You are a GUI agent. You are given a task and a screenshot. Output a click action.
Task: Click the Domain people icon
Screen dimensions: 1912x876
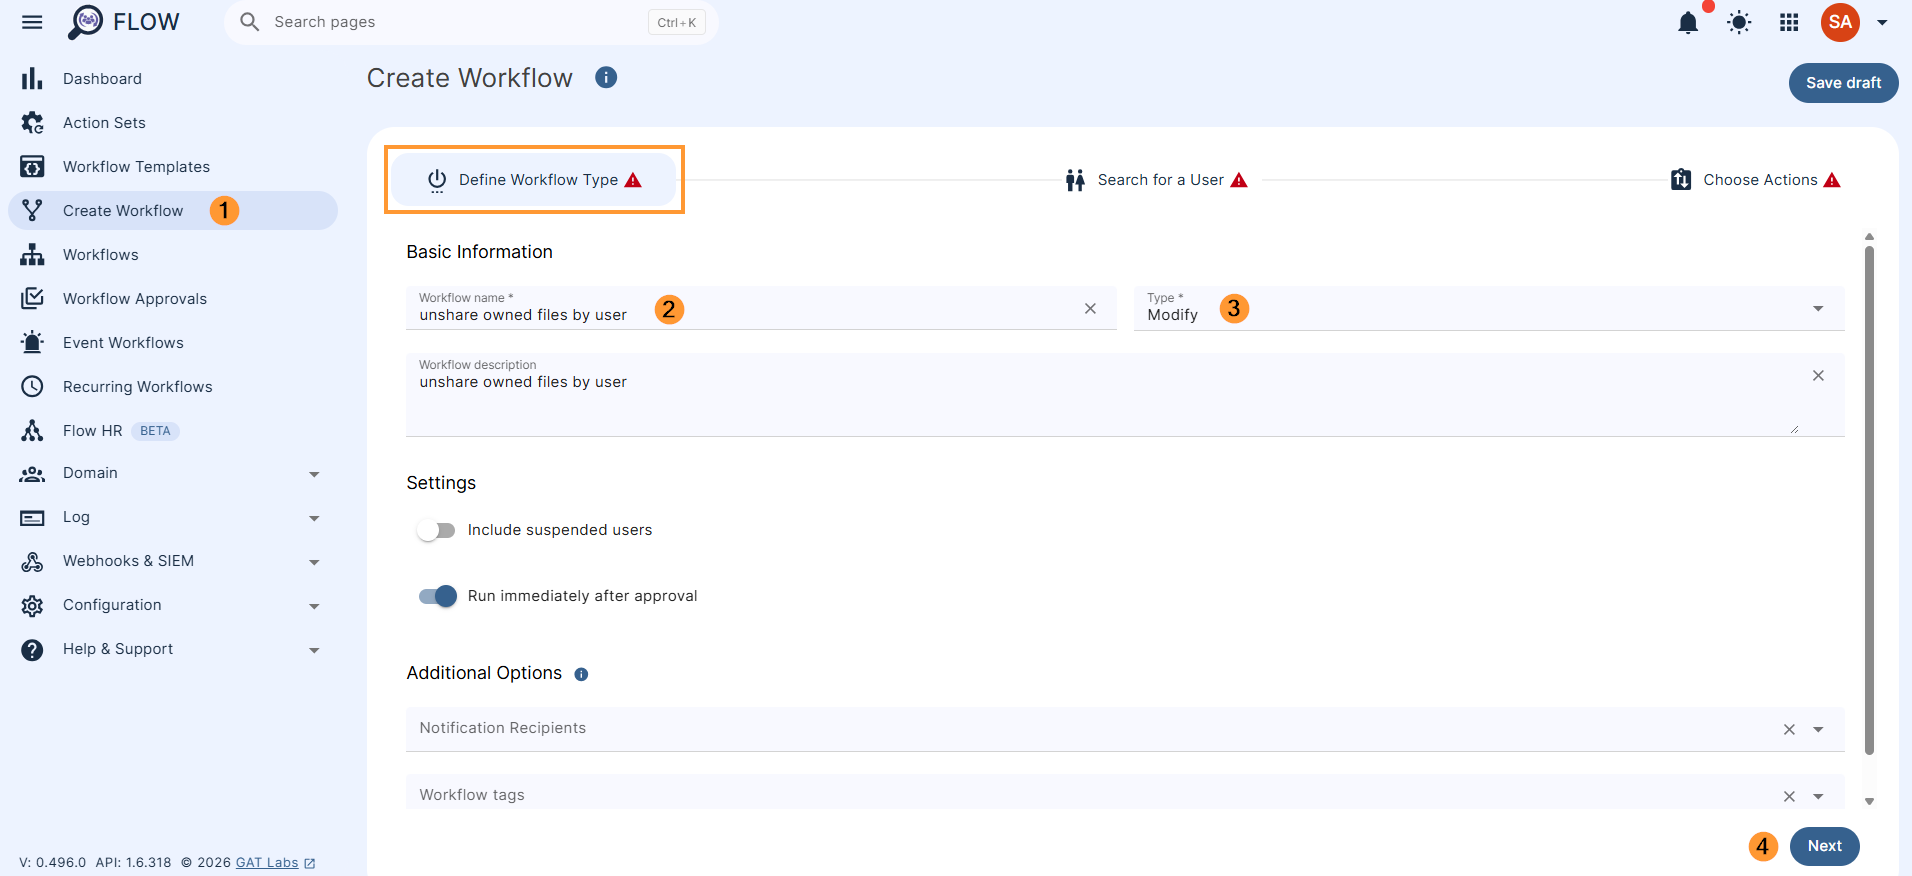(x=32, y=473)
